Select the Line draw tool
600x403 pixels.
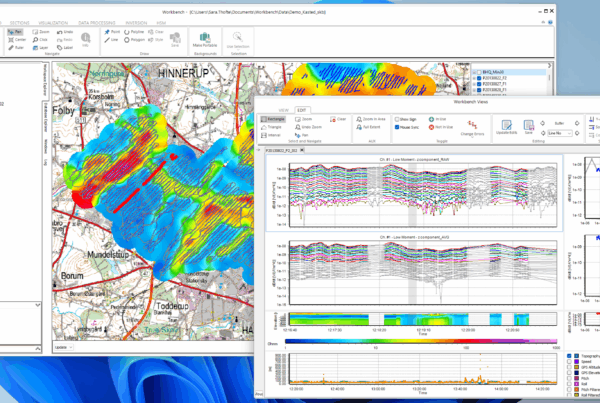click(111, 40)
